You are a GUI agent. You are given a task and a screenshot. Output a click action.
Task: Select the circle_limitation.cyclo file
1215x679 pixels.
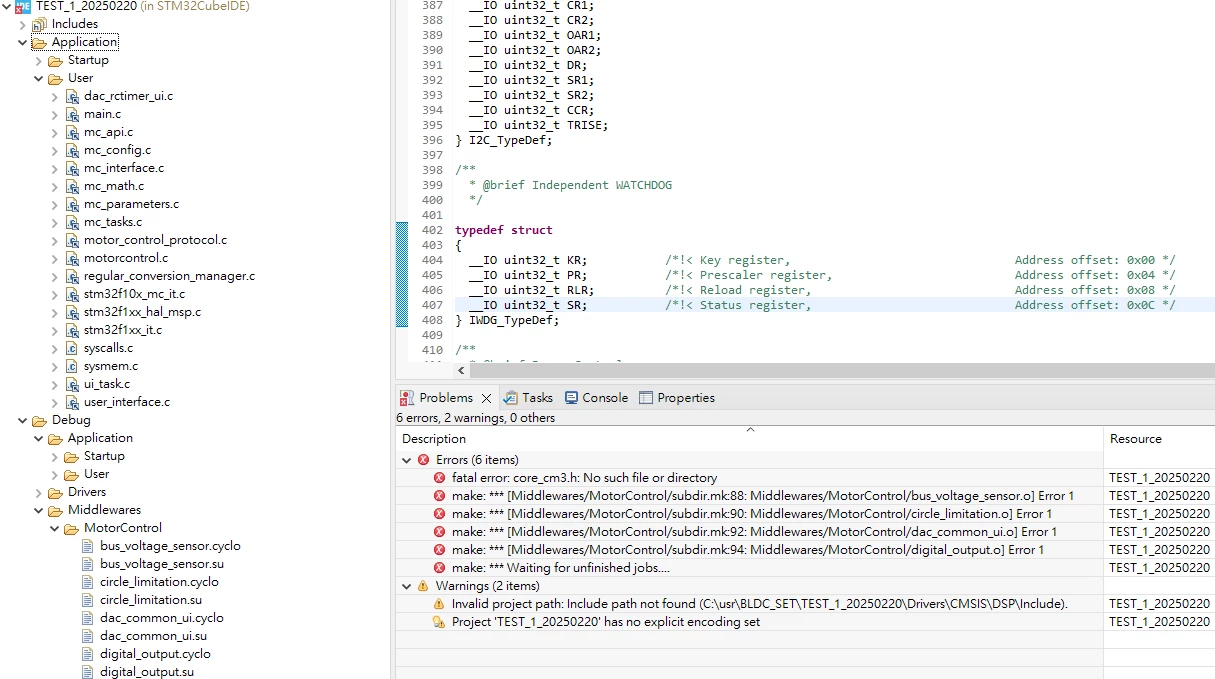159,582
